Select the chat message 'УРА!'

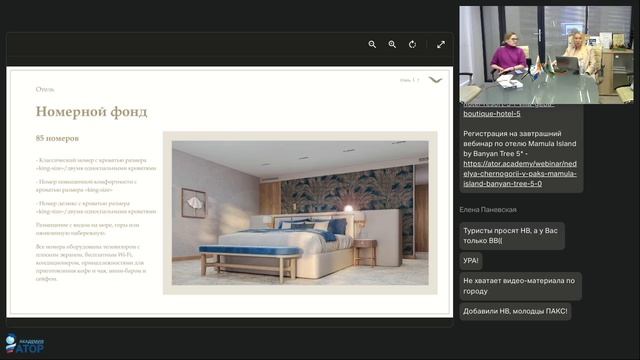click(x=471, y=261)
